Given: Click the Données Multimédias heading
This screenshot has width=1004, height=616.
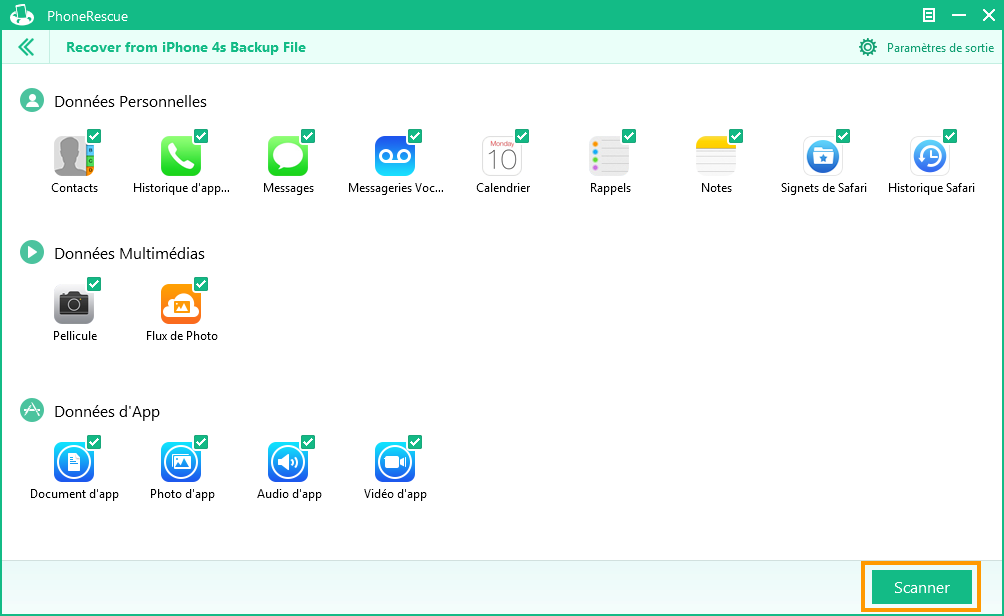Looking at the screenshot, I should [129, 253].
